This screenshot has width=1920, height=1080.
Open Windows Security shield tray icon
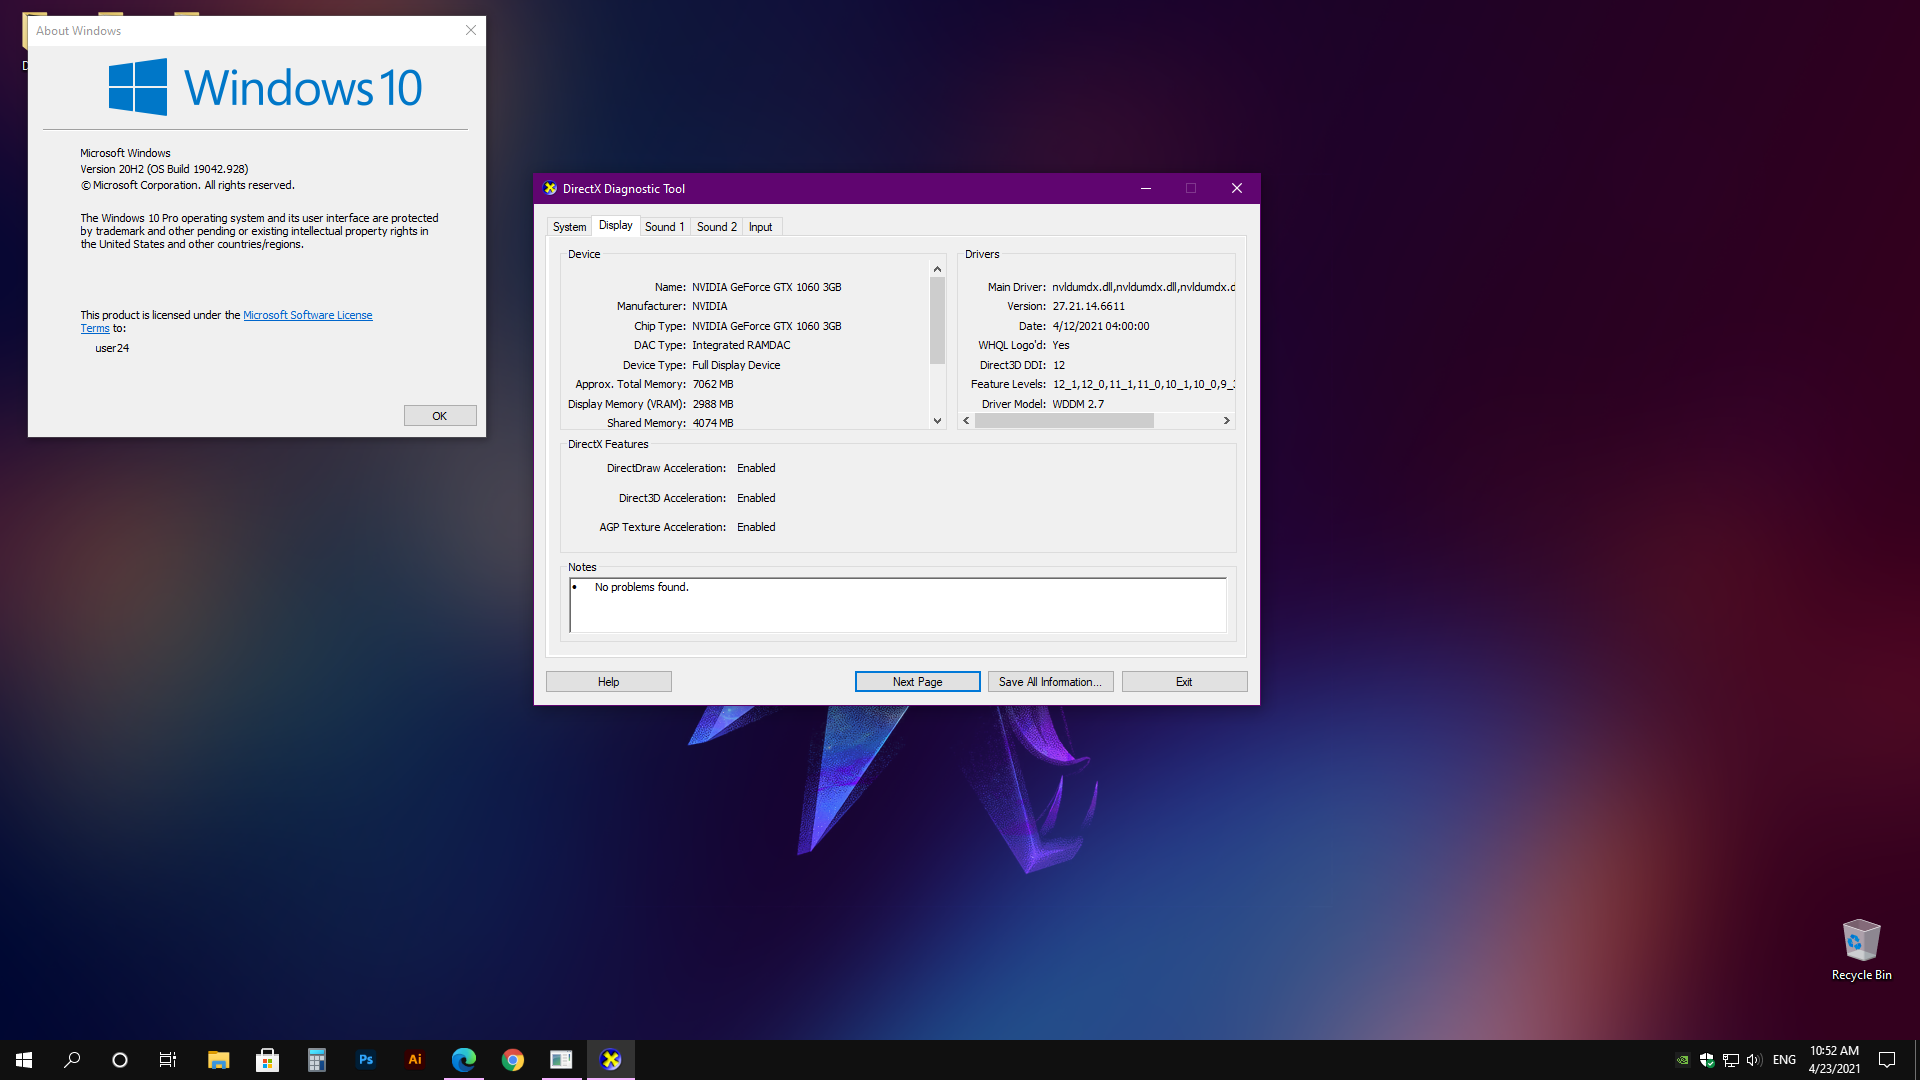pos(1707,1060)
